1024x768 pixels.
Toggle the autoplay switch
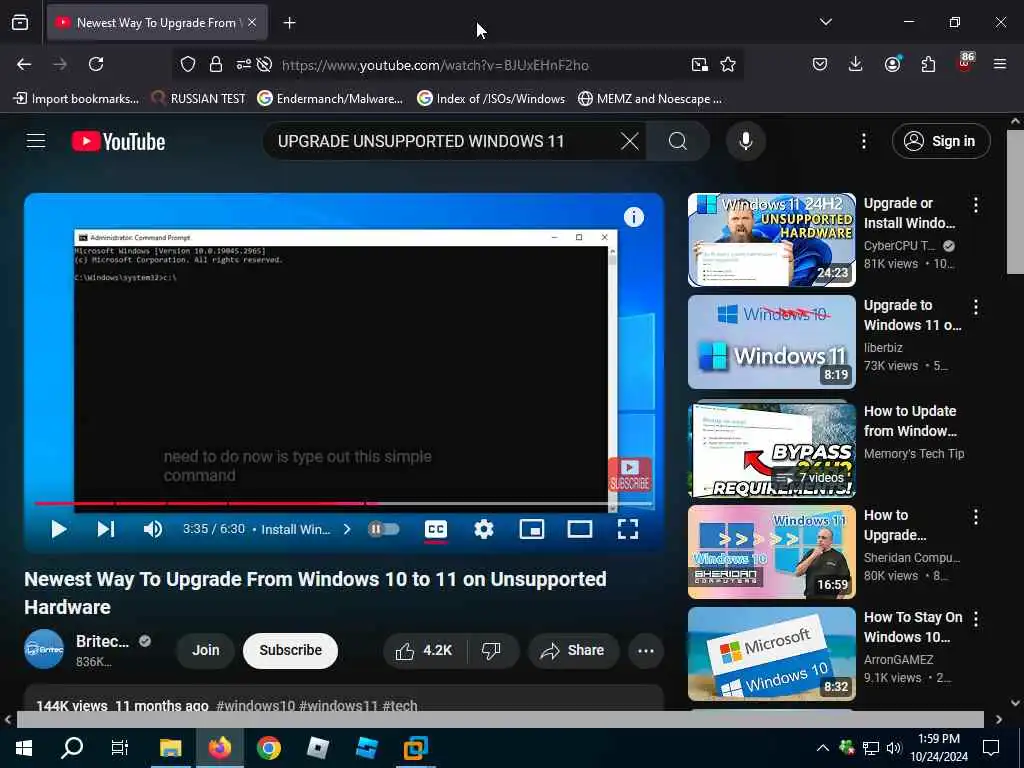tap(384, 529)
